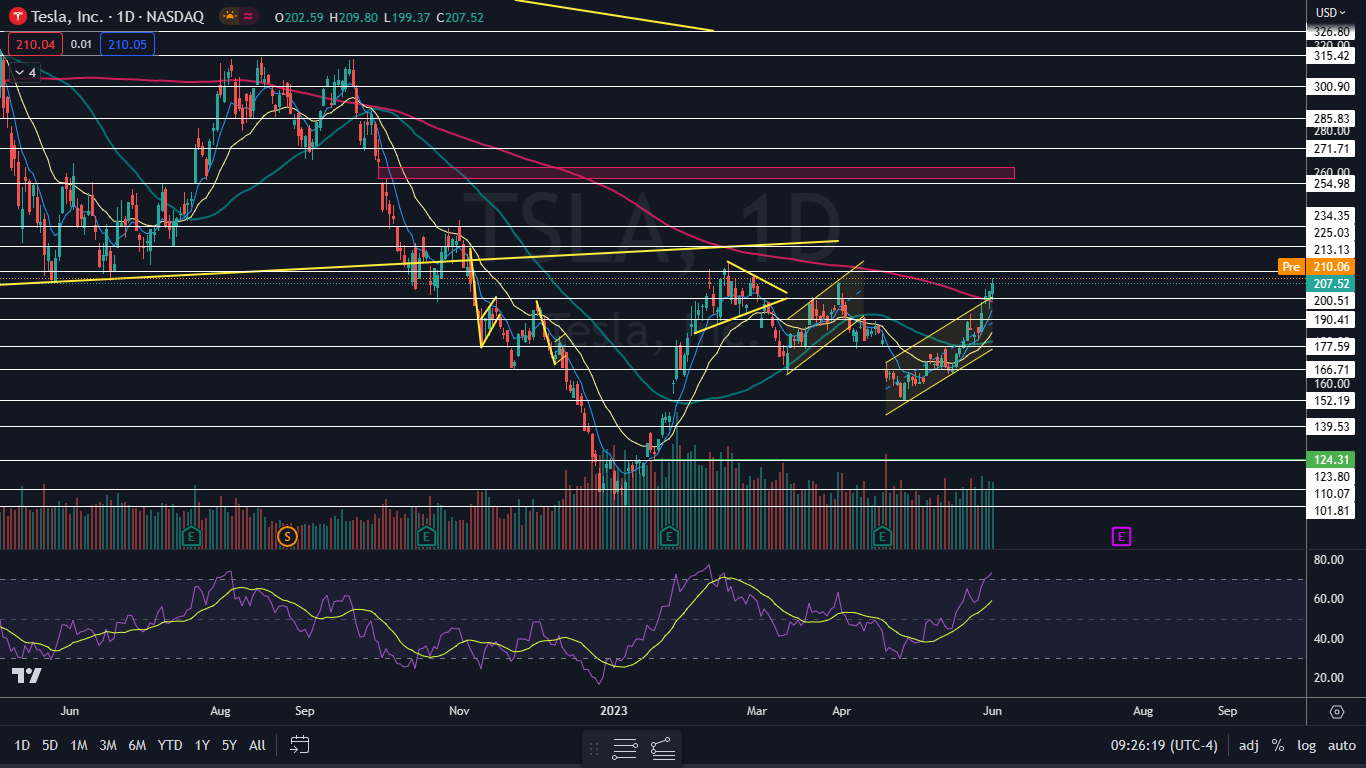Click the close value C207.52

(461, 16)
